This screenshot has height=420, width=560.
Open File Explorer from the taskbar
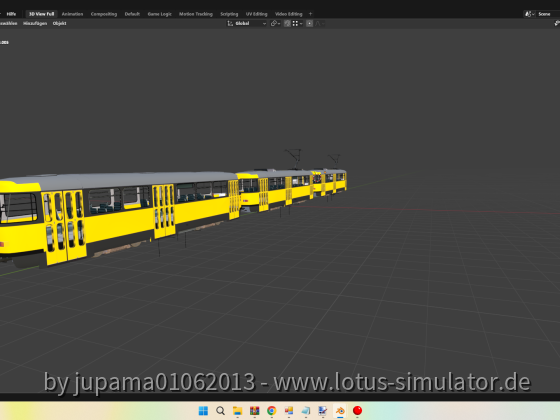[238, 411]
